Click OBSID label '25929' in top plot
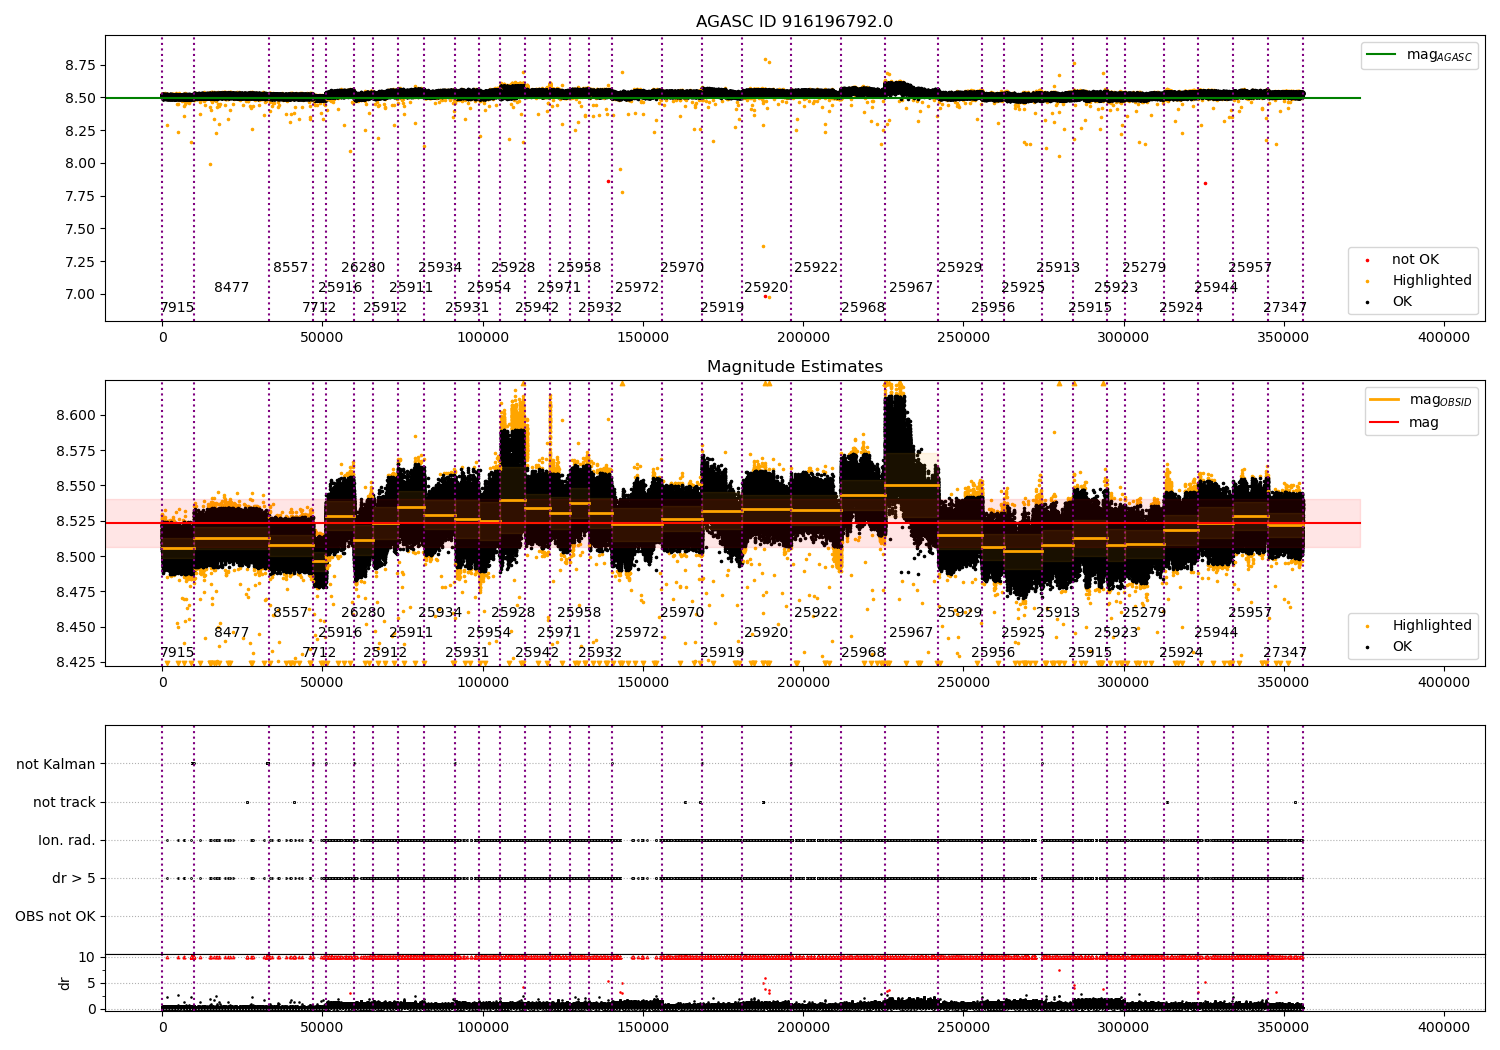 point(960,267)
